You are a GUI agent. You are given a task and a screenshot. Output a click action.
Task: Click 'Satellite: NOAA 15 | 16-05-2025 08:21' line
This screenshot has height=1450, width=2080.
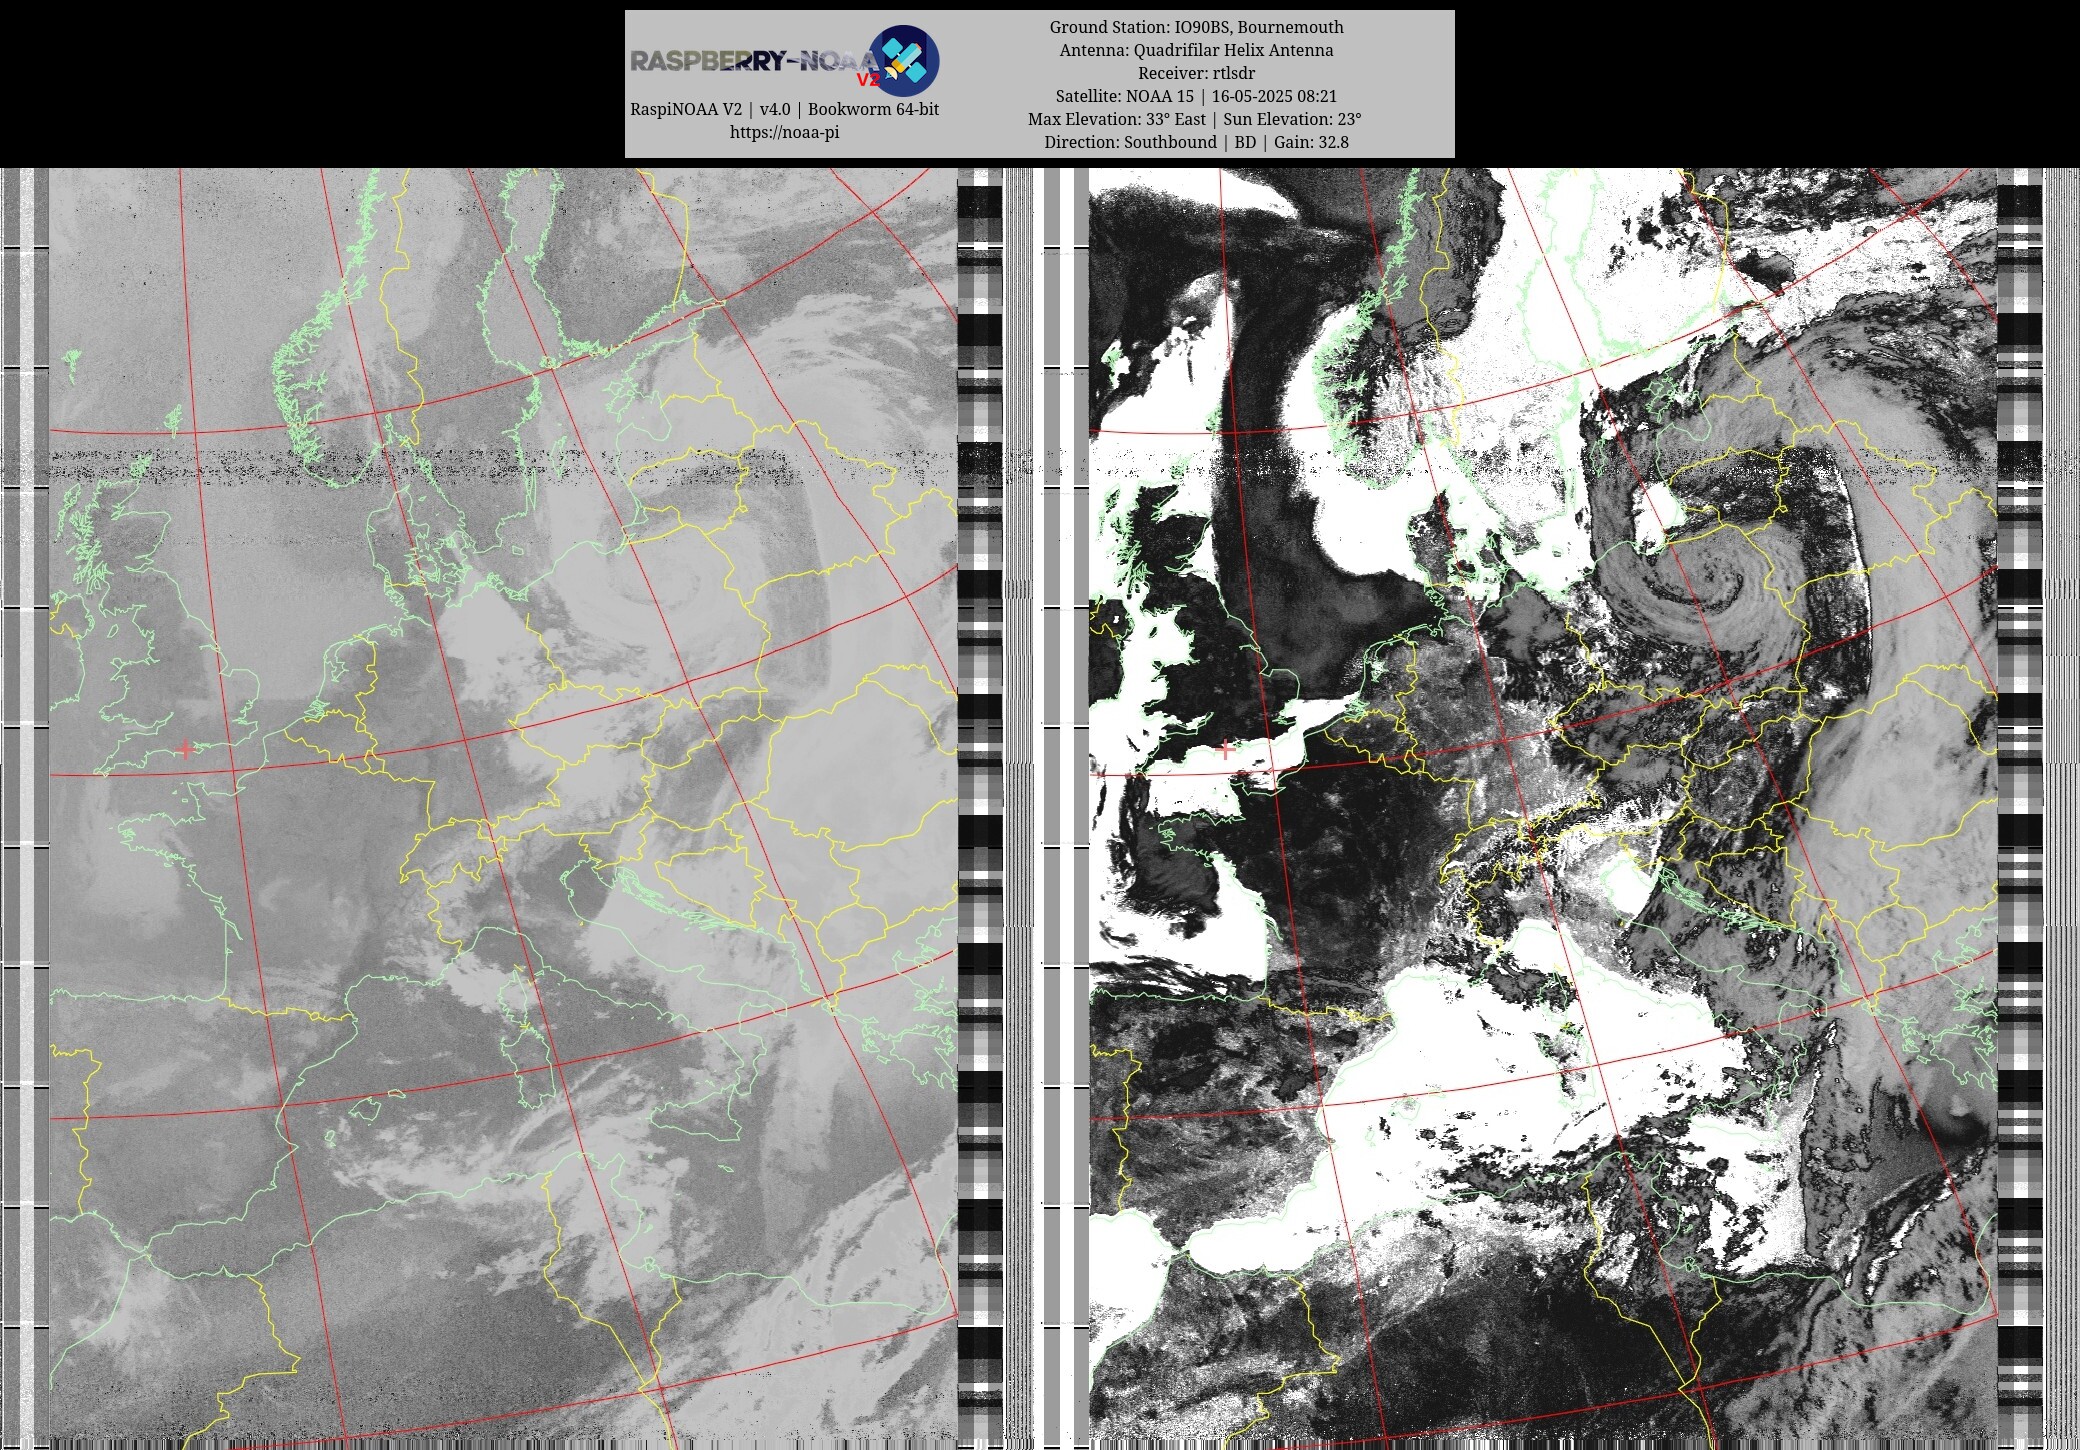click(x=1196, y=96)
